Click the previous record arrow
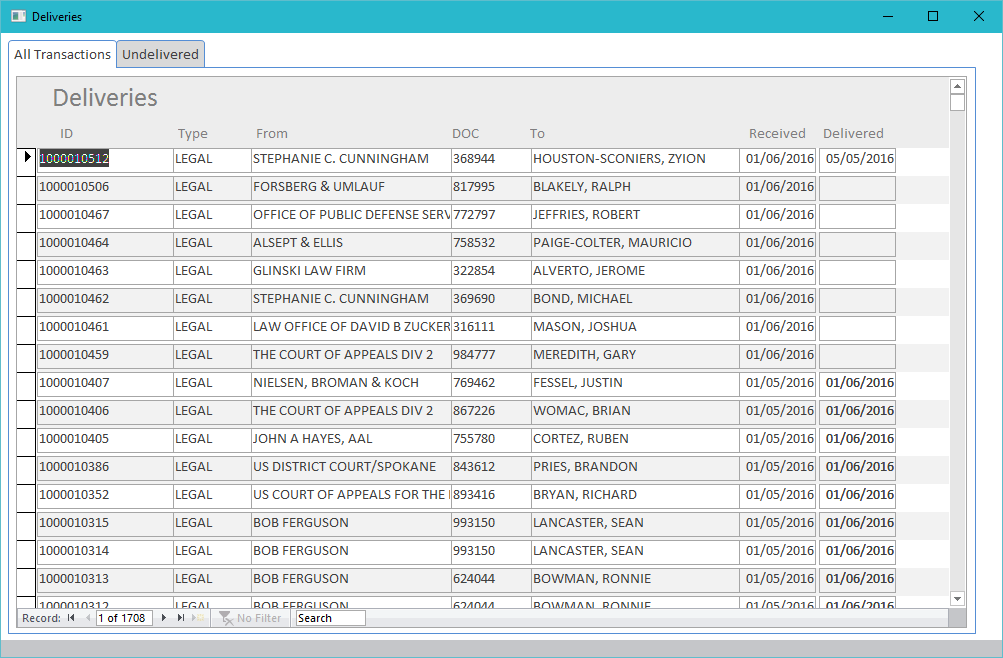Image resolution: width=1003 pixels, height=658 pixels. click(87, 618)
